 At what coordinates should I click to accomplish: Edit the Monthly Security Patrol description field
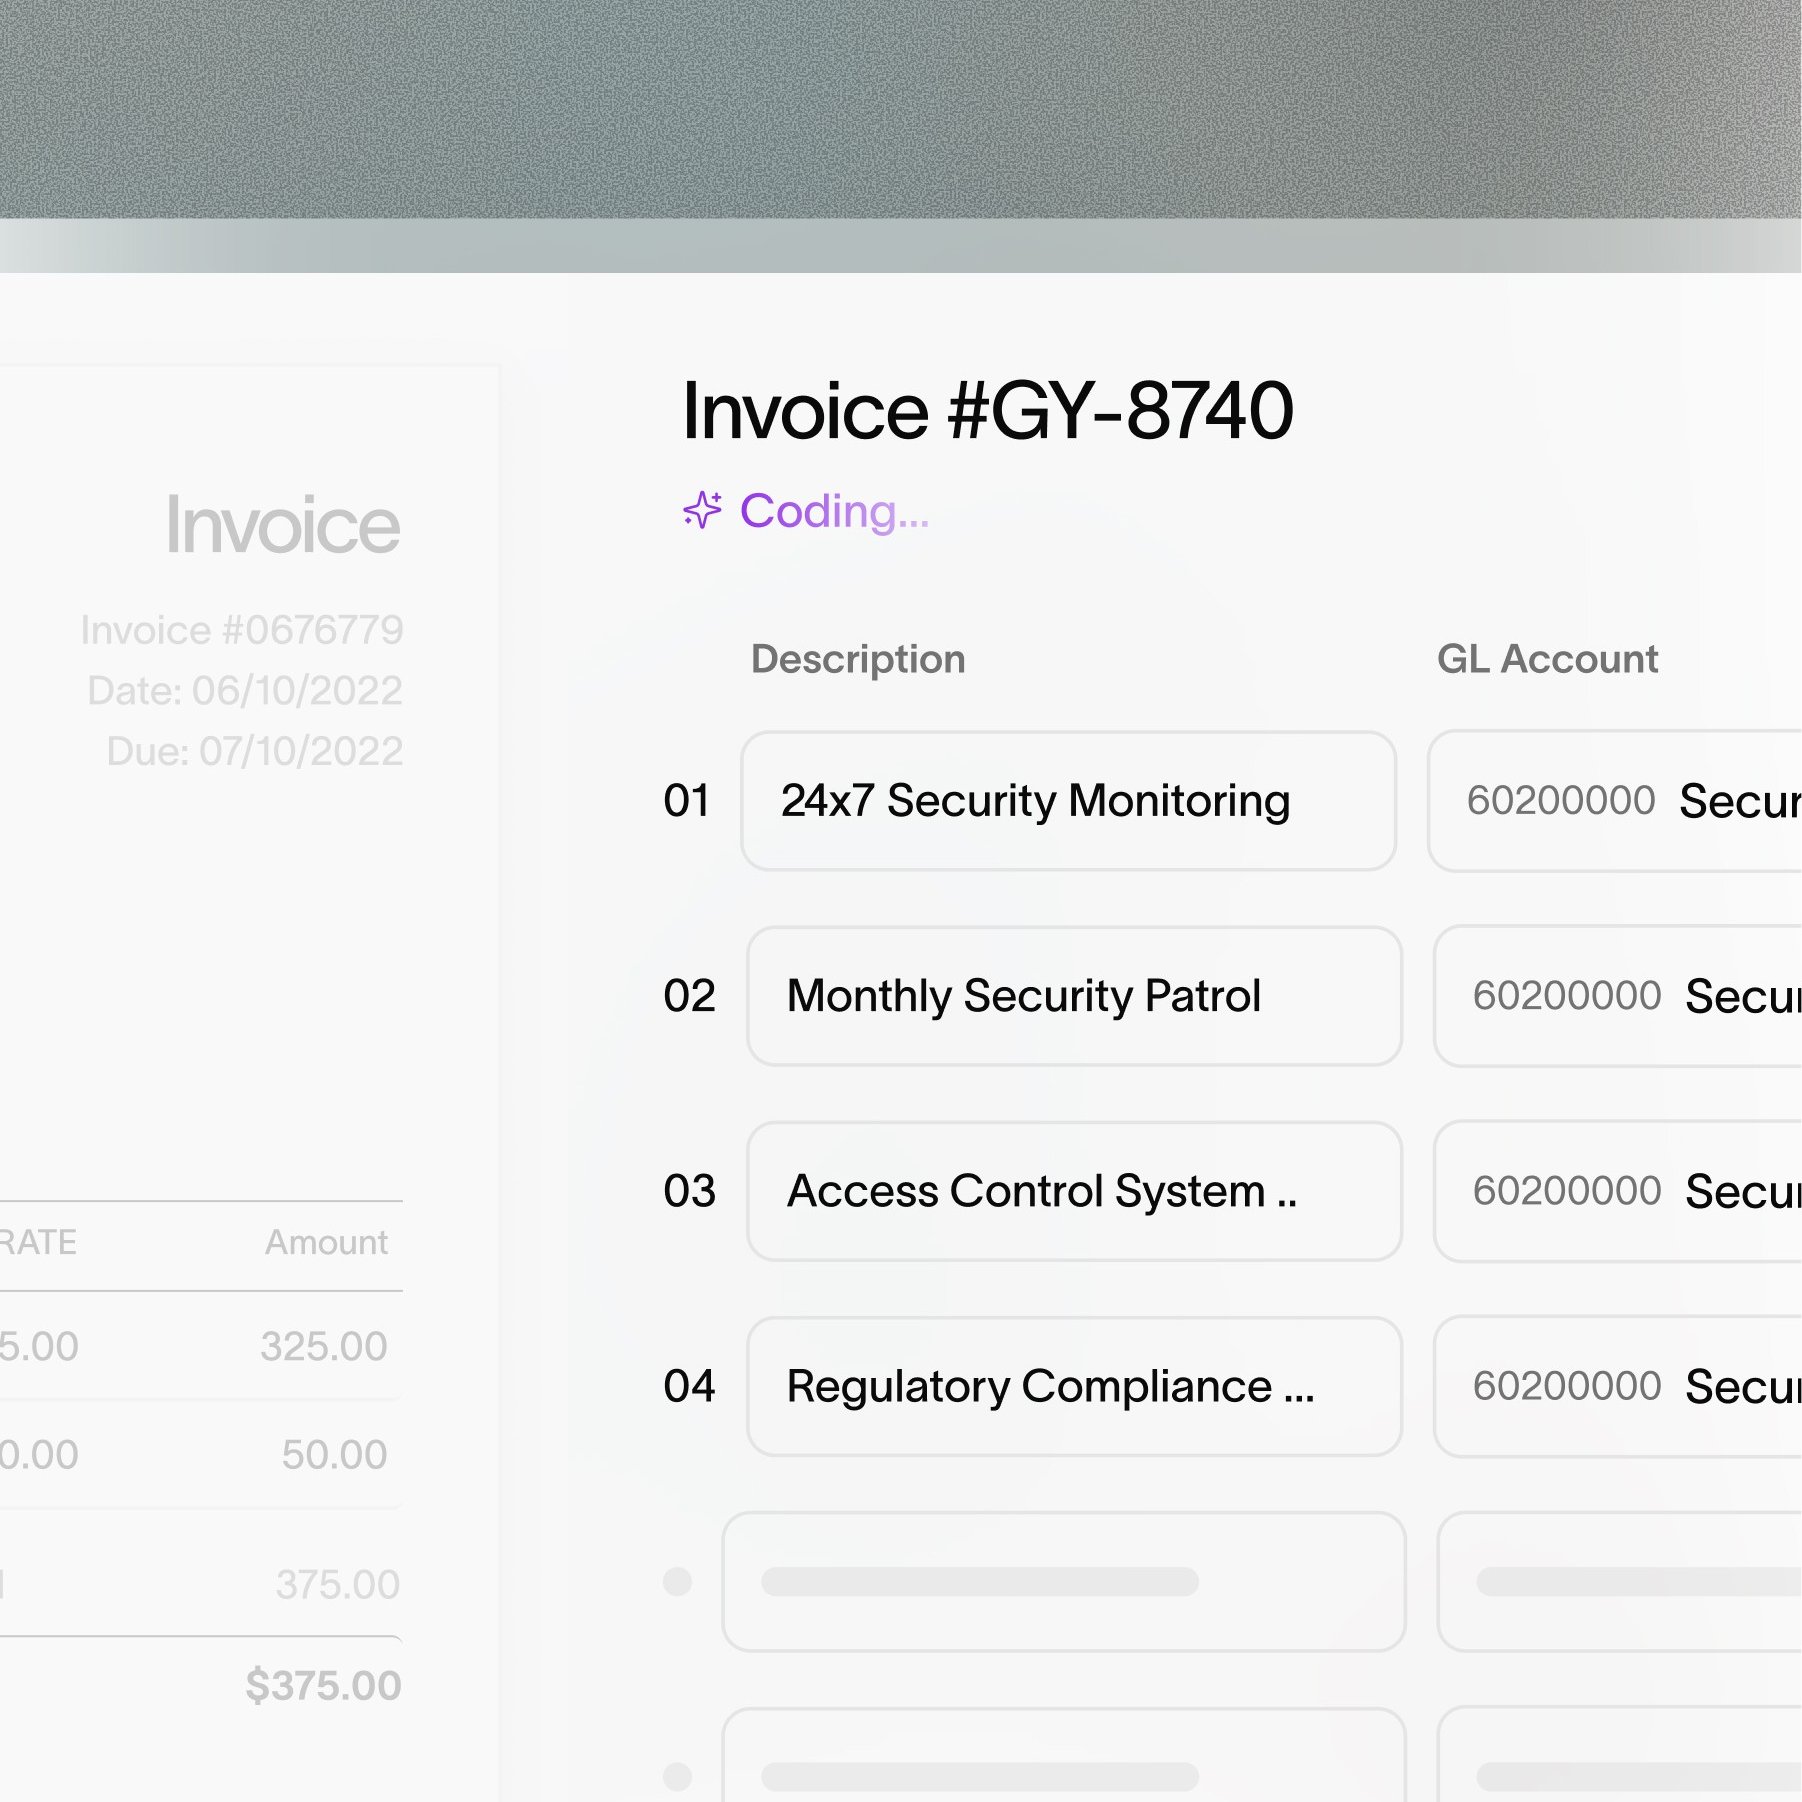click(x=1074, y=996)
